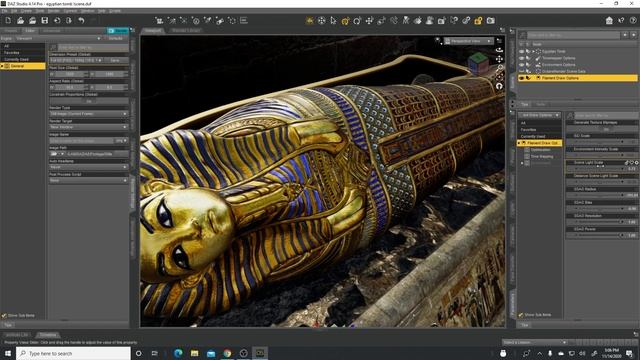The height and width of the screenshot is (360, 640).
Task: Click the camera icon at toolbar end
Action: 491,20
